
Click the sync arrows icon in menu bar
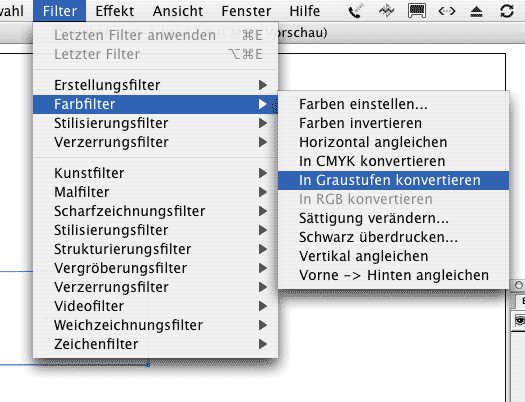click(507, 11)
